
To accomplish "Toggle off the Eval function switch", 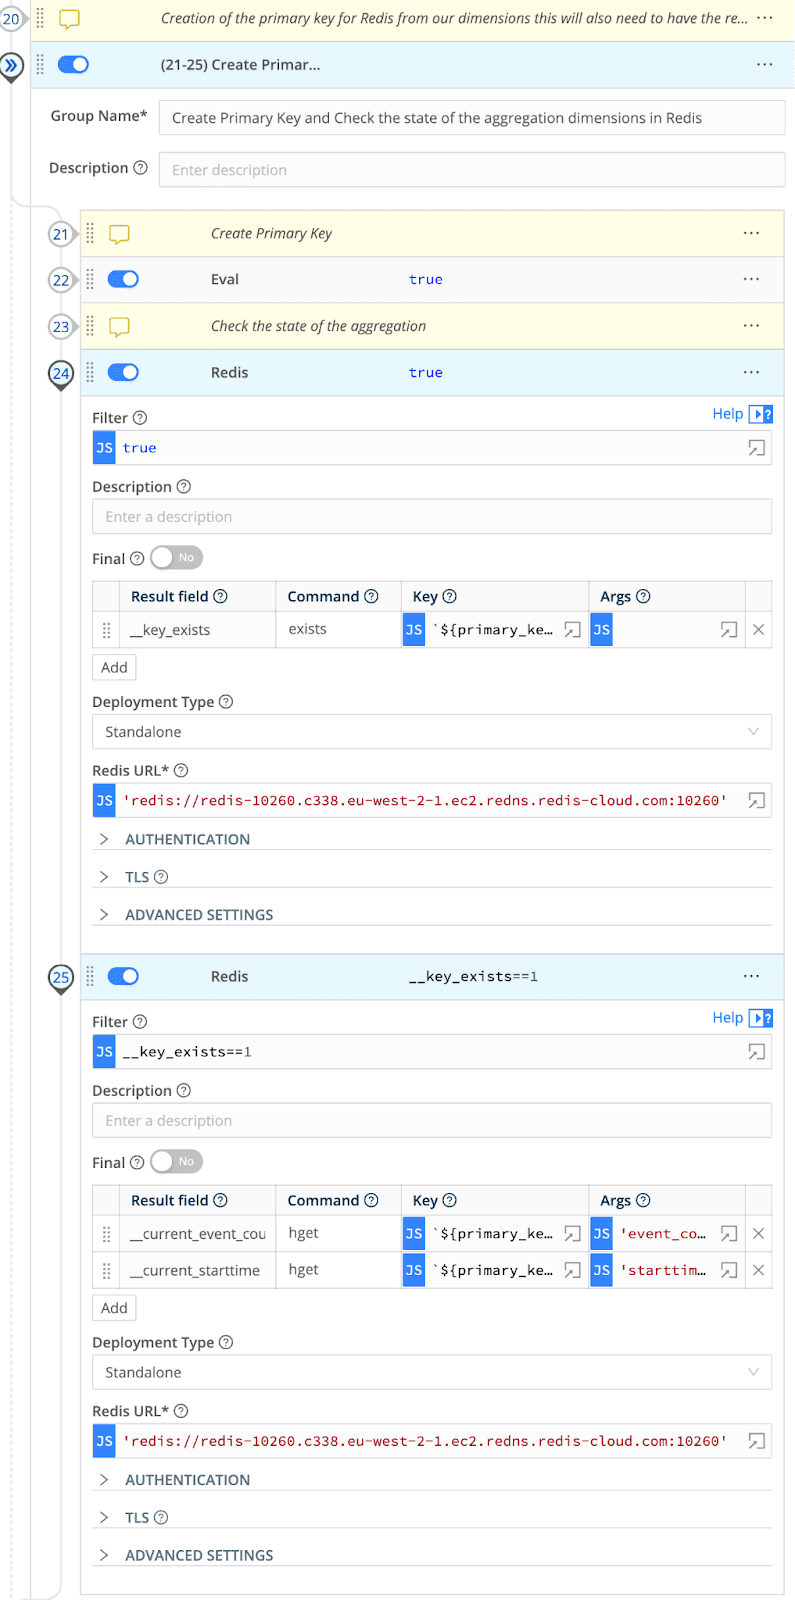I will coord(123,280).
